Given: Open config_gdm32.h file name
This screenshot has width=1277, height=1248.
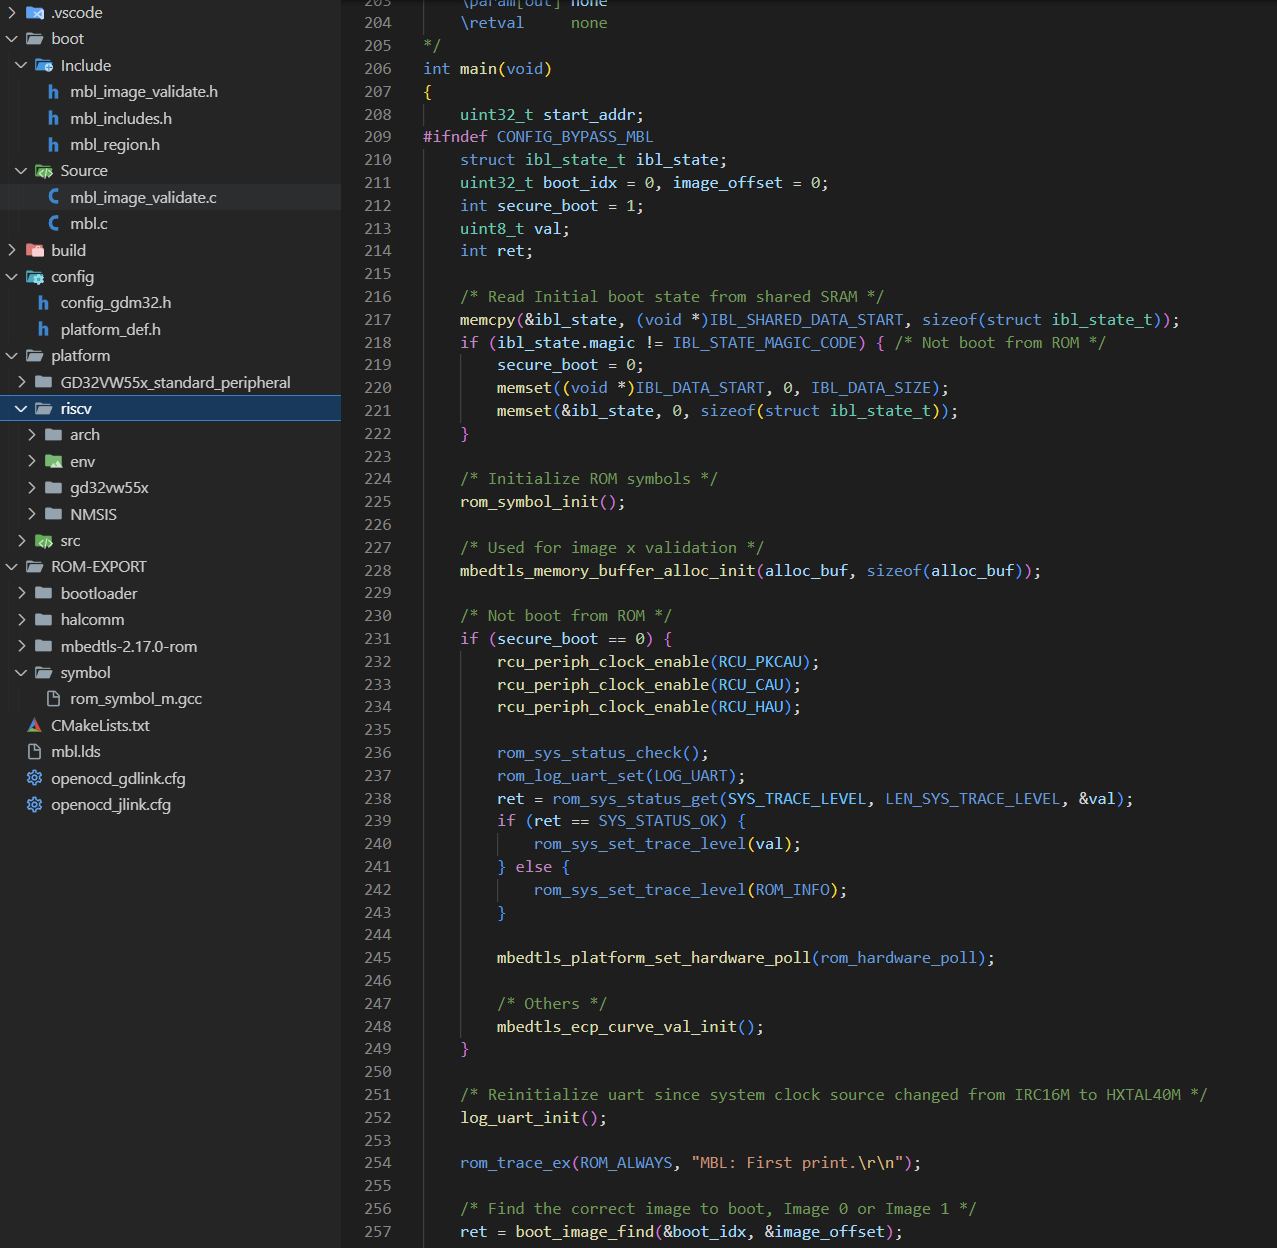Looking at the screenshot, I should click(116, 303).
